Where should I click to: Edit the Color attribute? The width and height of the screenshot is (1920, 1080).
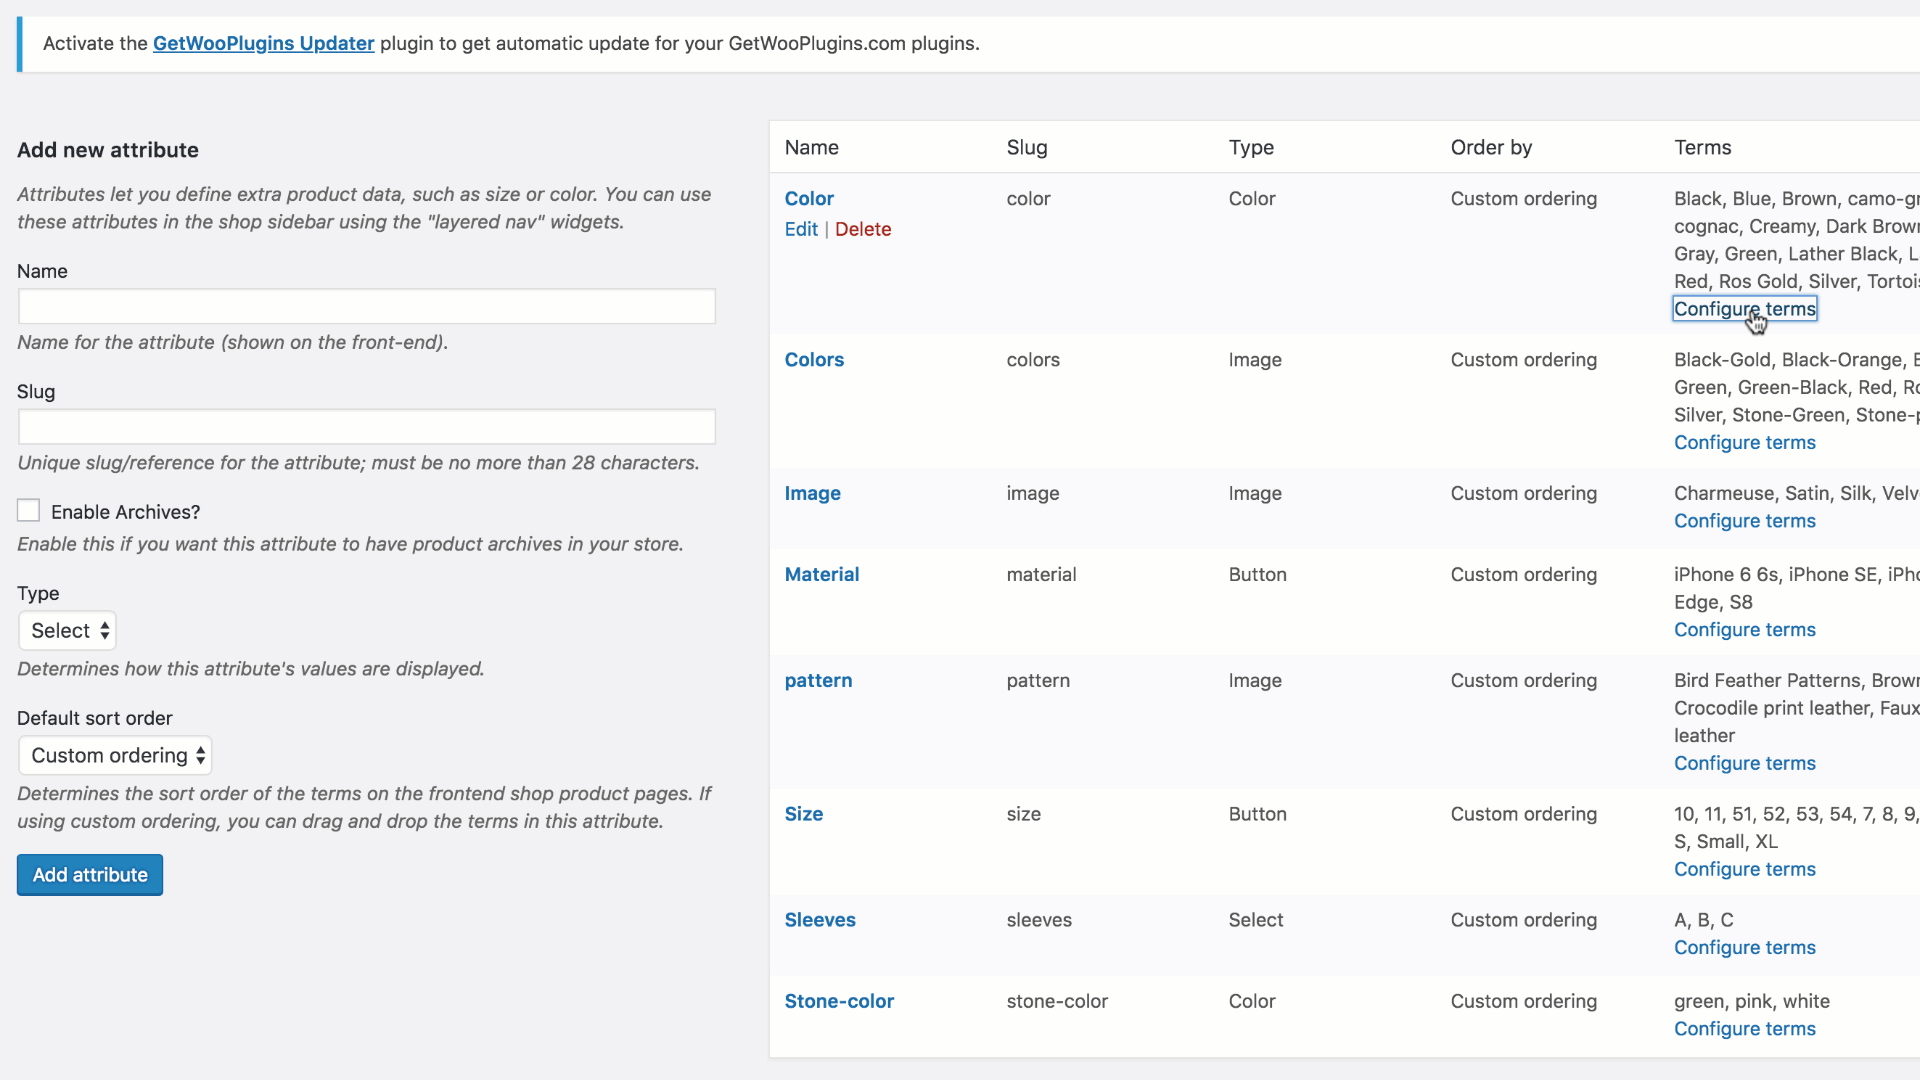pyautogui.click(x=800, y=229)
